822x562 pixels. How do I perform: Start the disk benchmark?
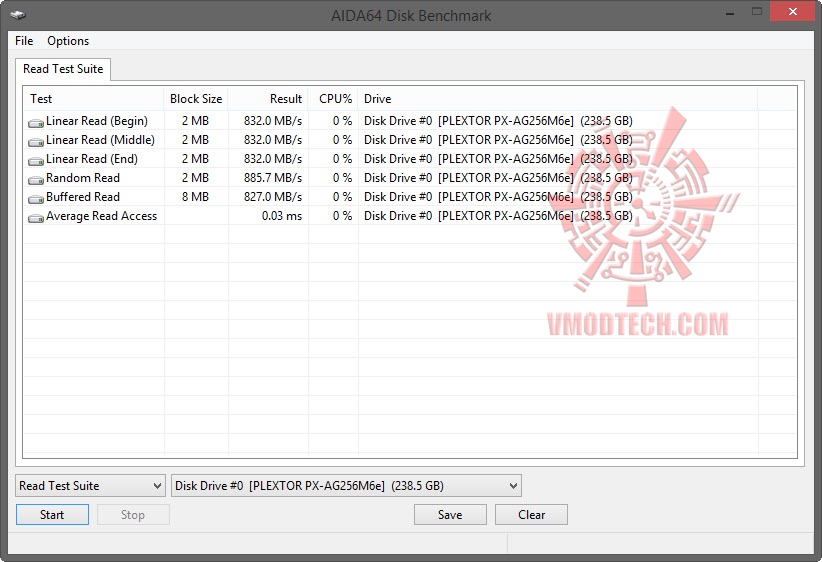point(52,515)
